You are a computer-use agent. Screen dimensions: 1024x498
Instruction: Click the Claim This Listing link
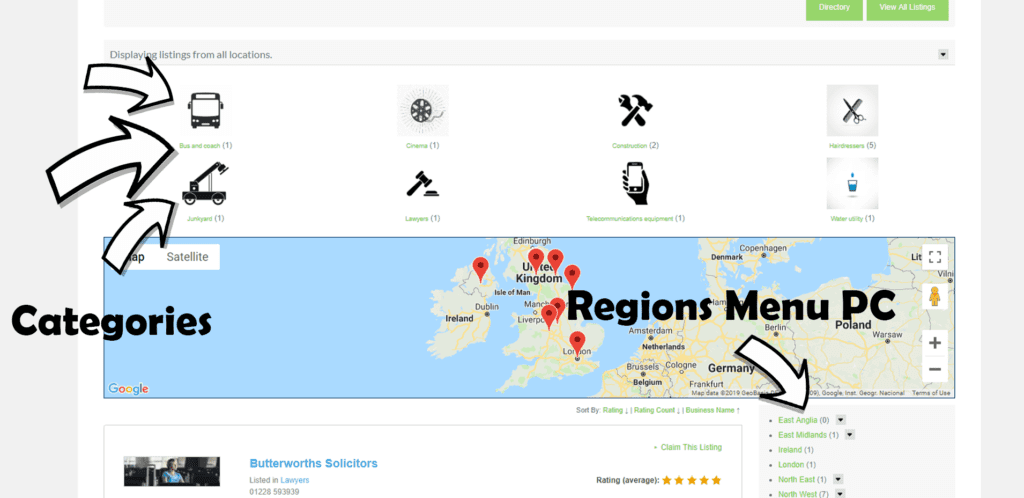(691, 447)
